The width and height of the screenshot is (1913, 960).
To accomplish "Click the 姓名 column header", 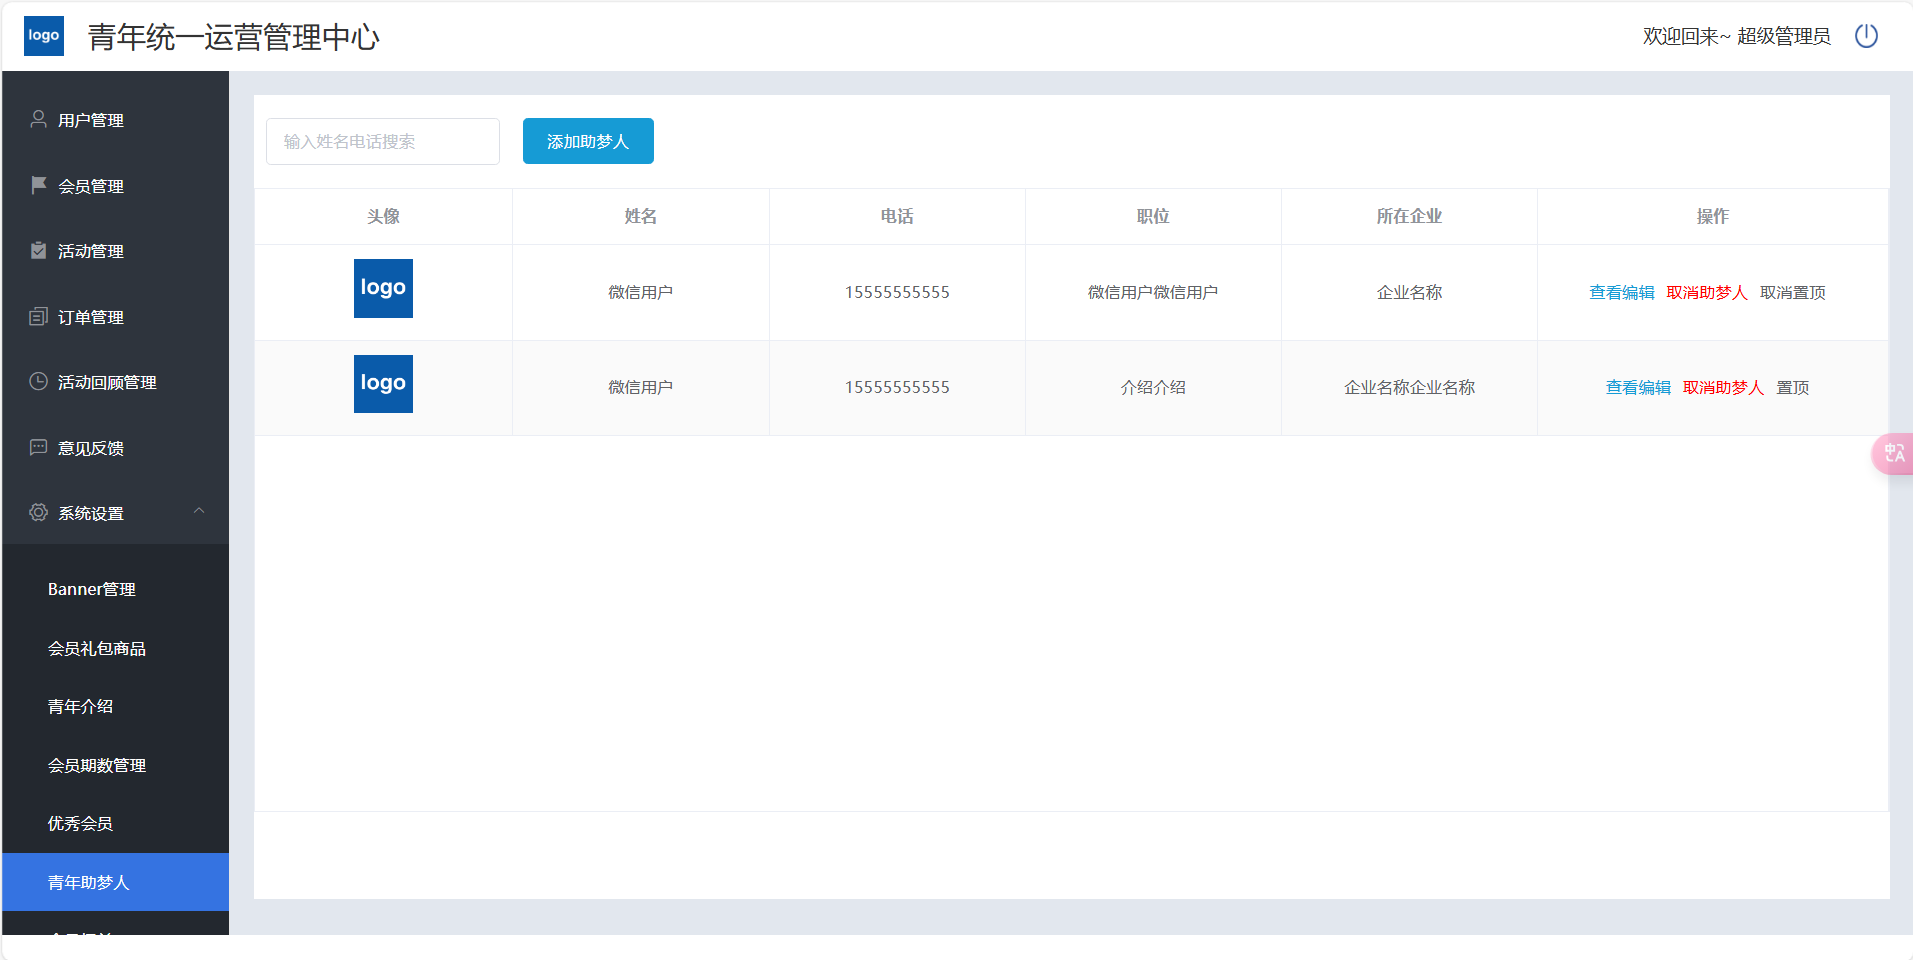I will [641, 216].
